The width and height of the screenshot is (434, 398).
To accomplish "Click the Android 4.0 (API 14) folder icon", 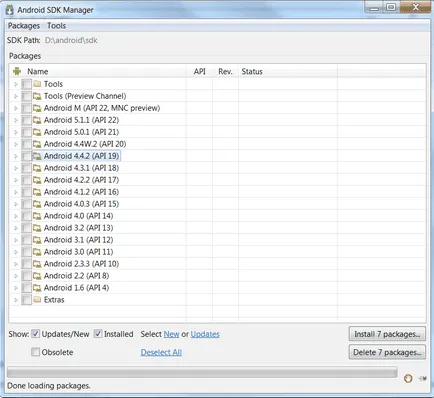I will [37, 216].
